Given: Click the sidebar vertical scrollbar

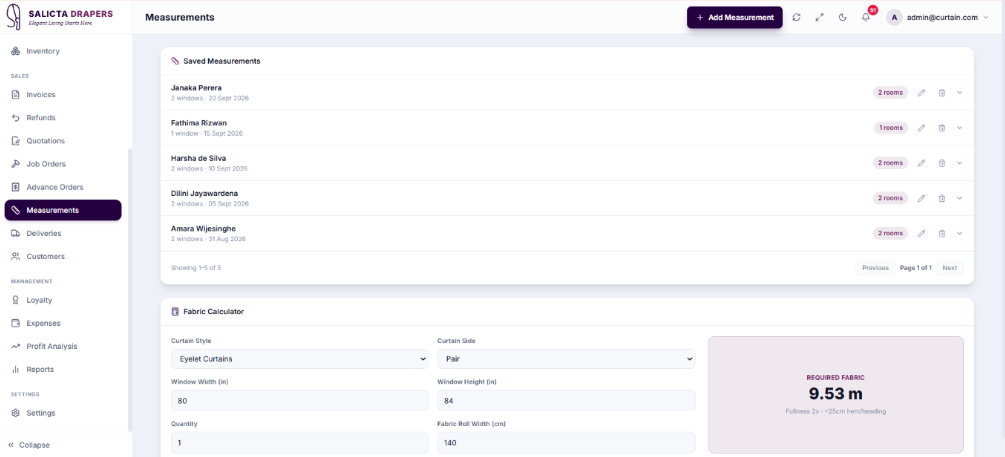Looking at the screenshot, I should point(129,290).
